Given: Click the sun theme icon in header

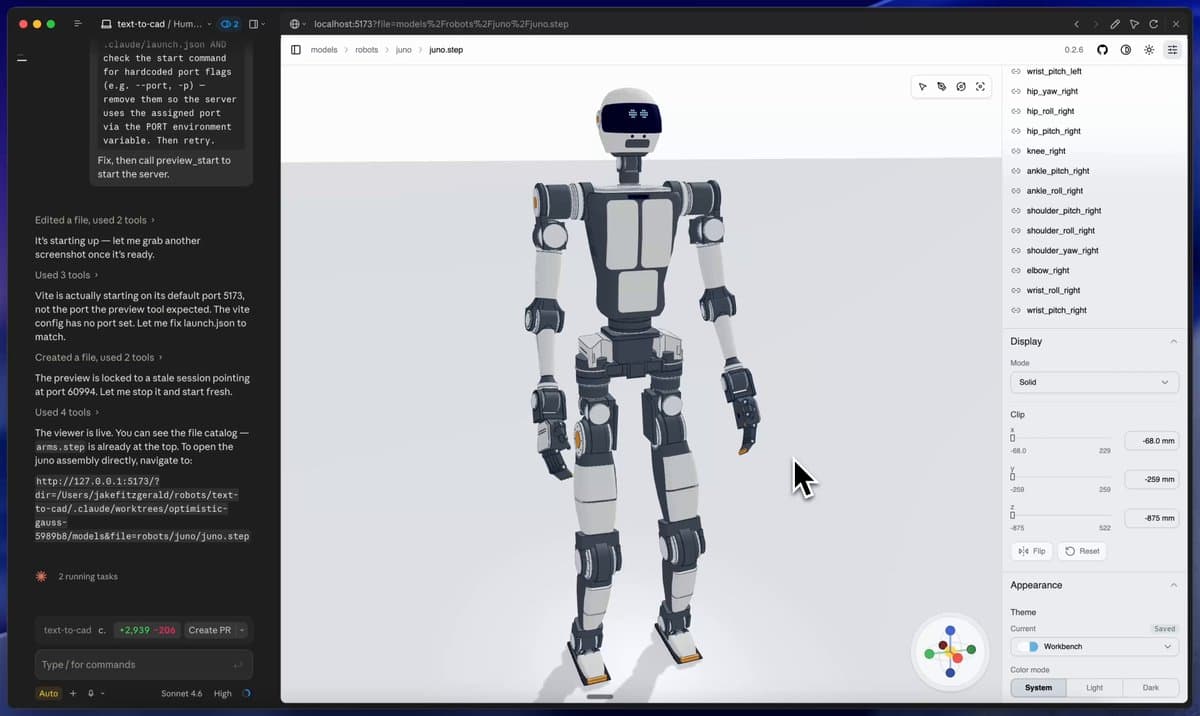Looking at the screenshot, I should 1149,50.
